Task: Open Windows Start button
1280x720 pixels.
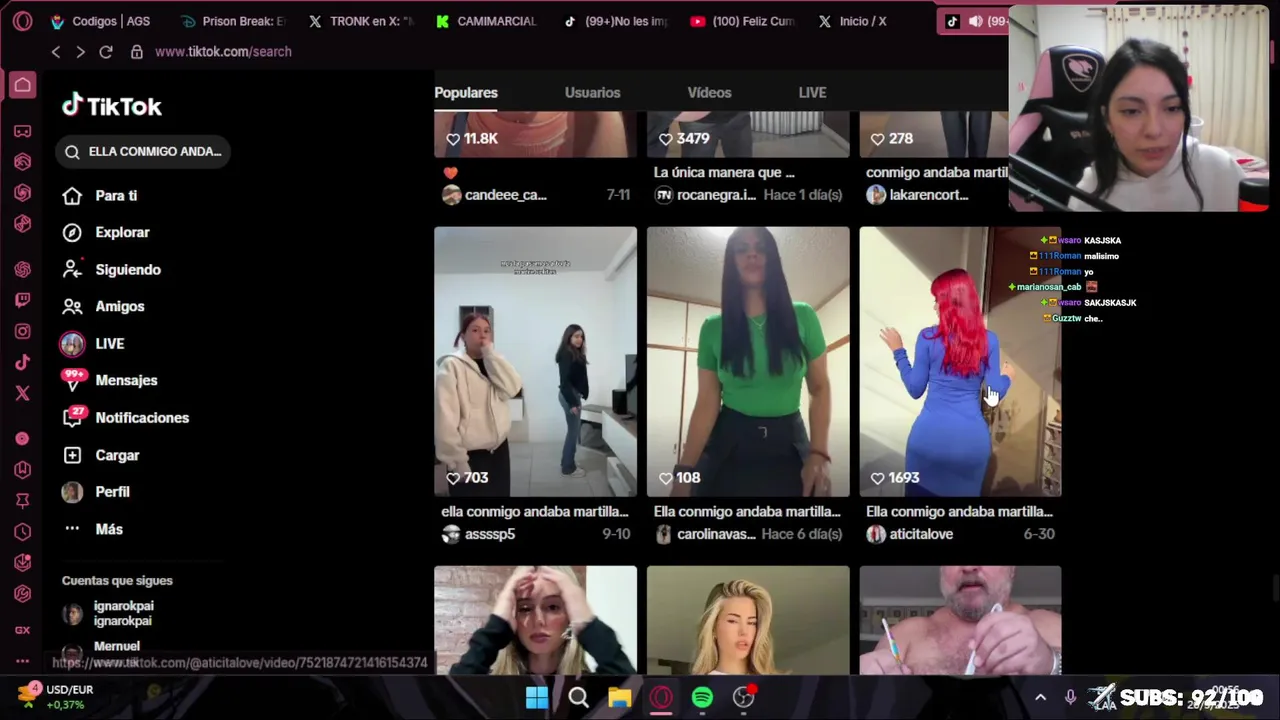Action: (x=537, y=697)
